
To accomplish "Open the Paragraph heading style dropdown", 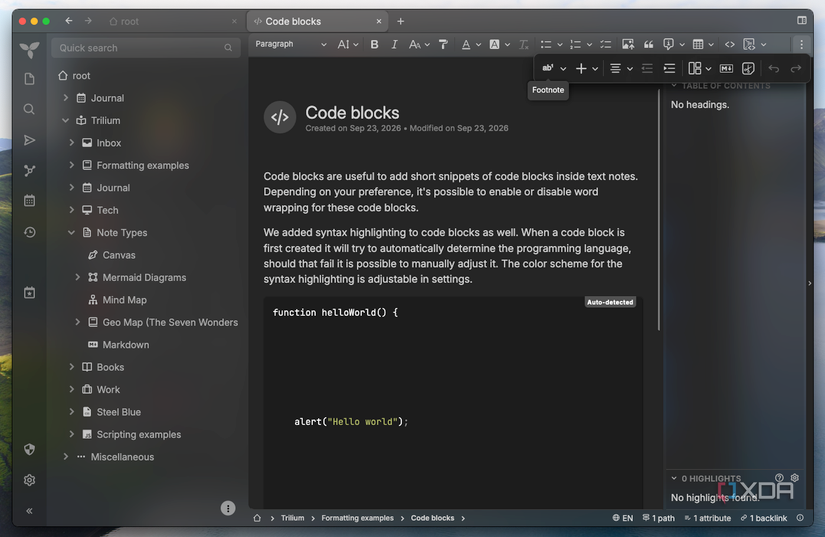I will click(x=290, y=45).
